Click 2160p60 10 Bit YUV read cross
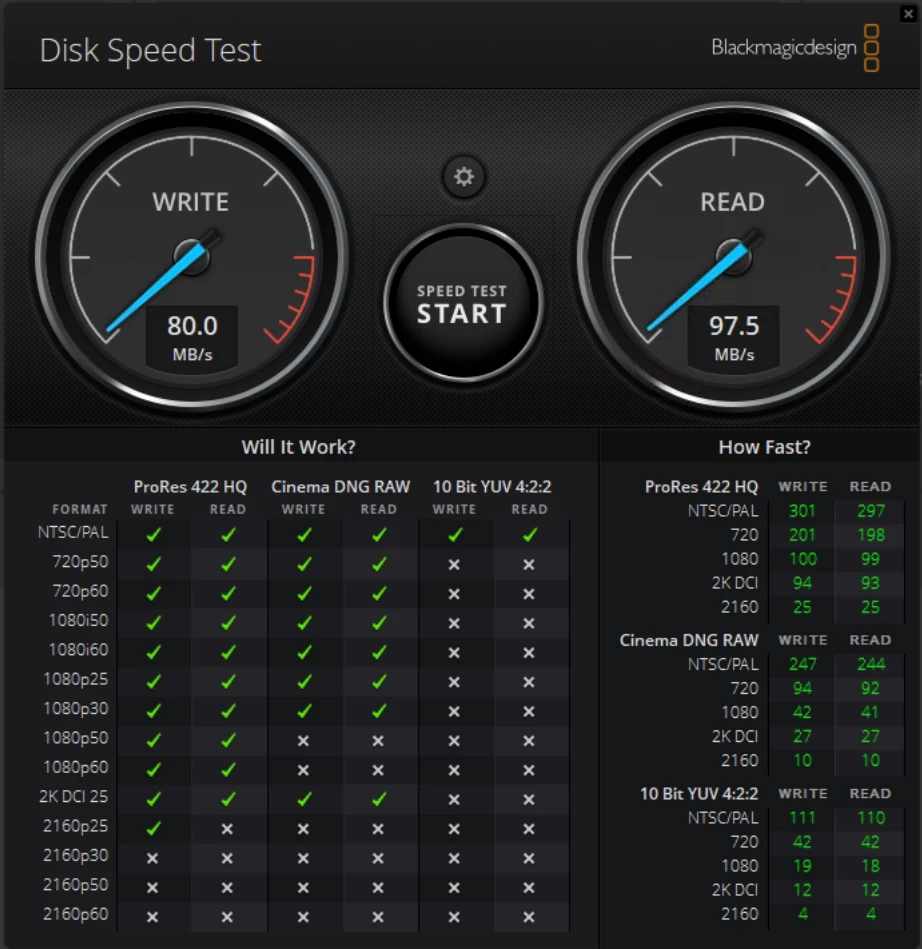Screen dimensions: 922x949 (529, 917)
